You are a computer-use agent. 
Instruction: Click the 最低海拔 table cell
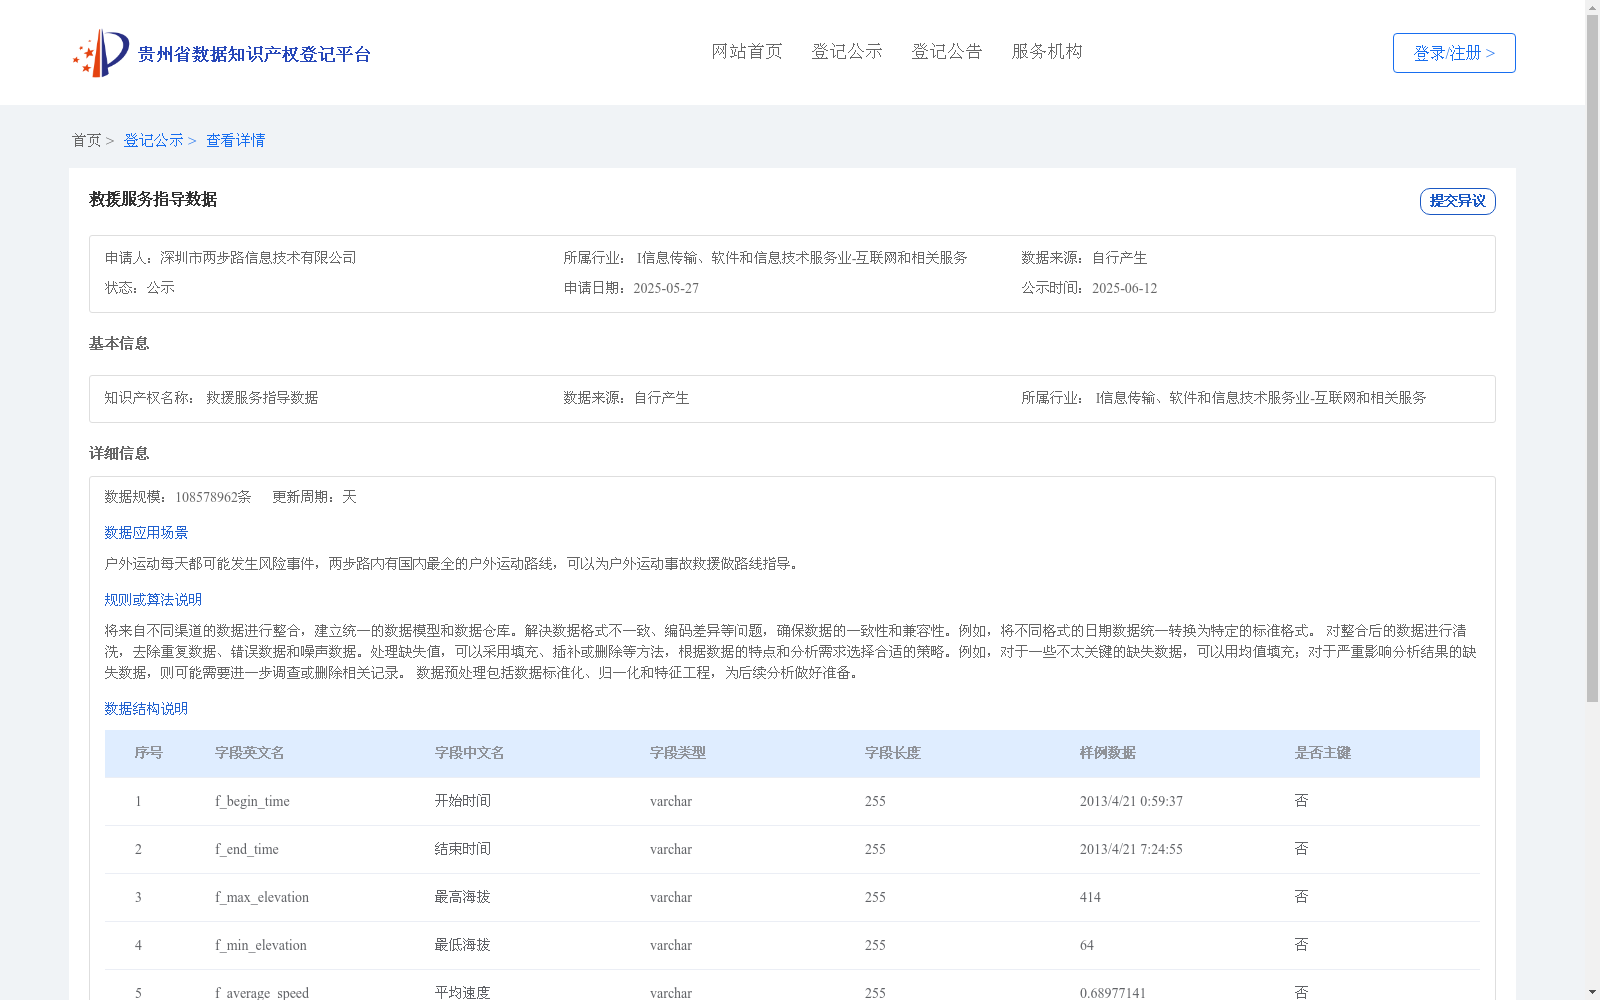[462, 945]
